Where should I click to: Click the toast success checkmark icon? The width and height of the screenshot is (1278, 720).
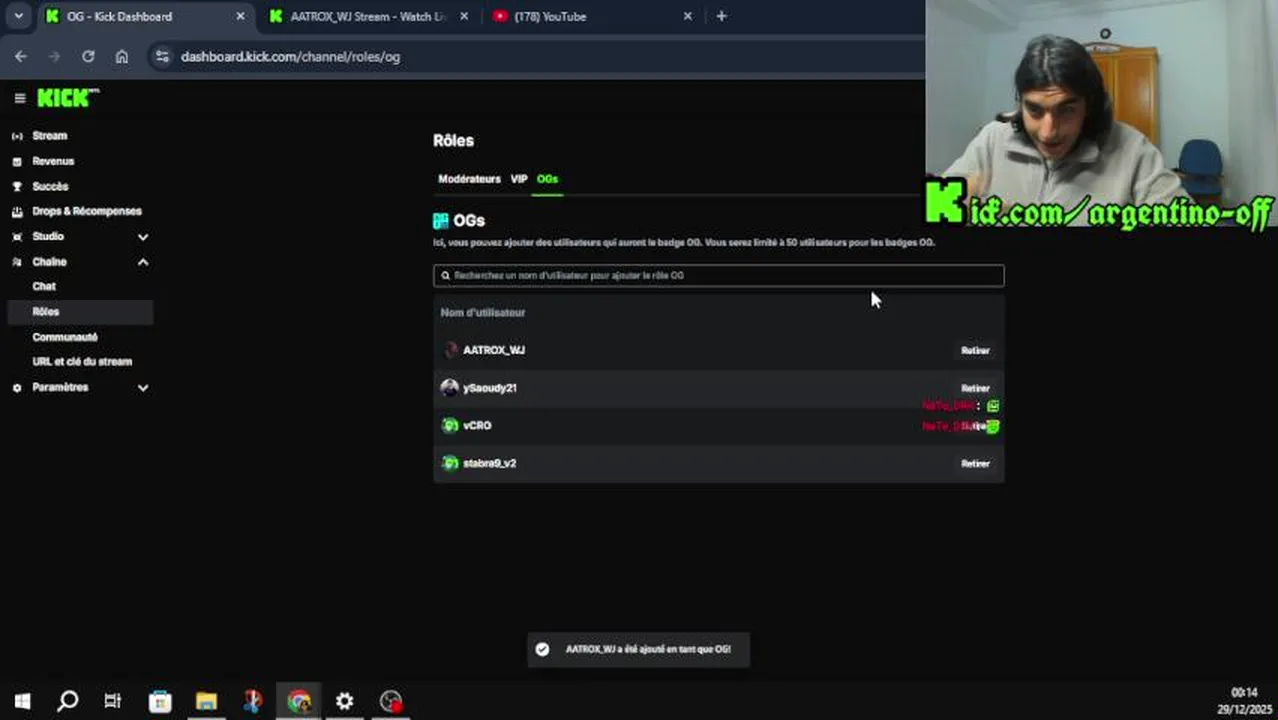[x=542, y=650]
